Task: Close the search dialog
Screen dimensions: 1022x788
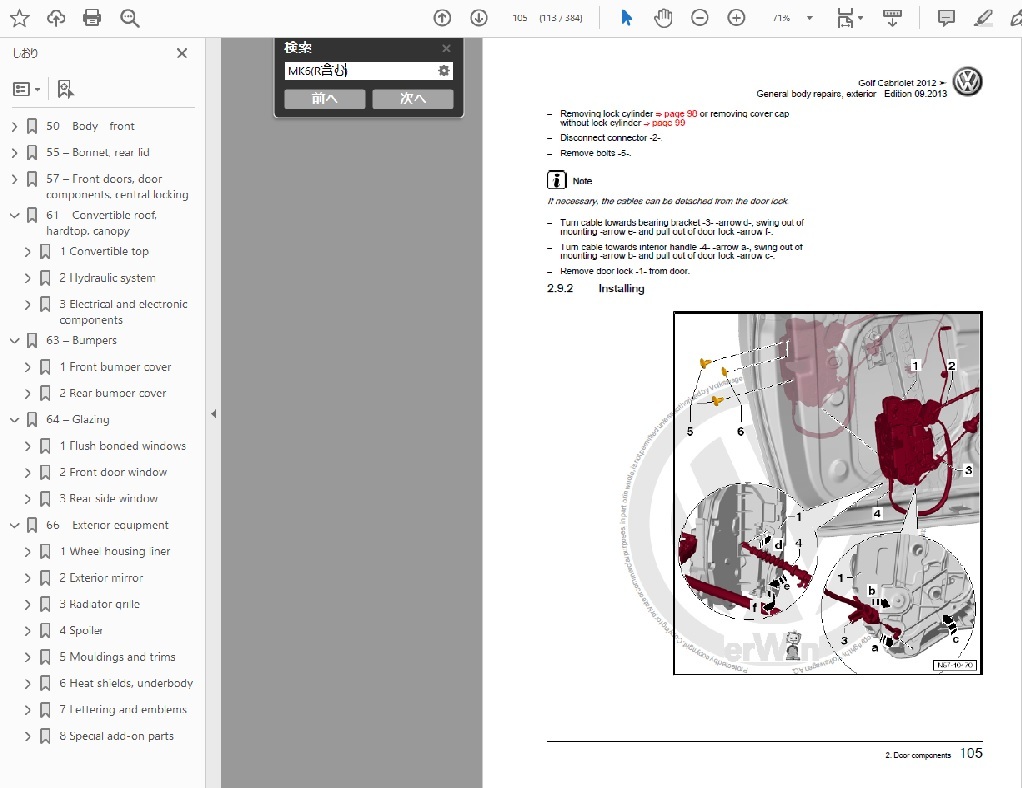Action: [x=446, y=48]
